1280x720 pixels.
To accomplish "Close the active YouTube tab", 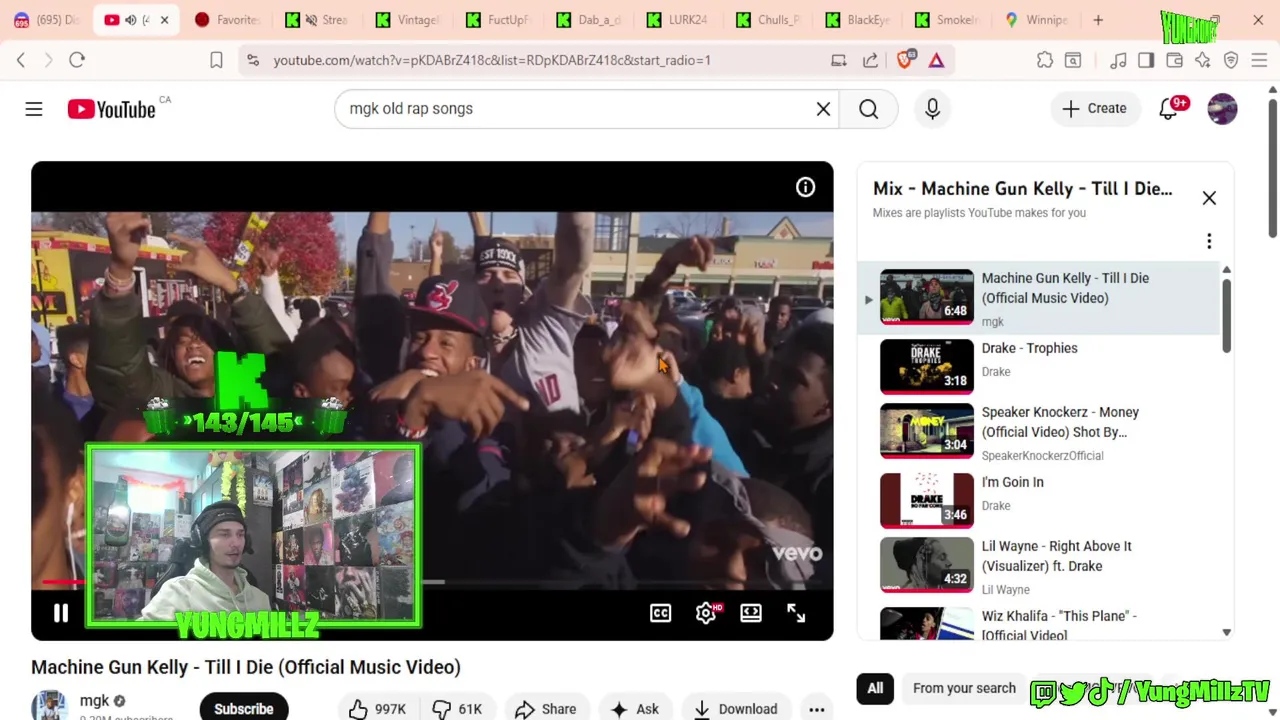I will click(164, 20).
